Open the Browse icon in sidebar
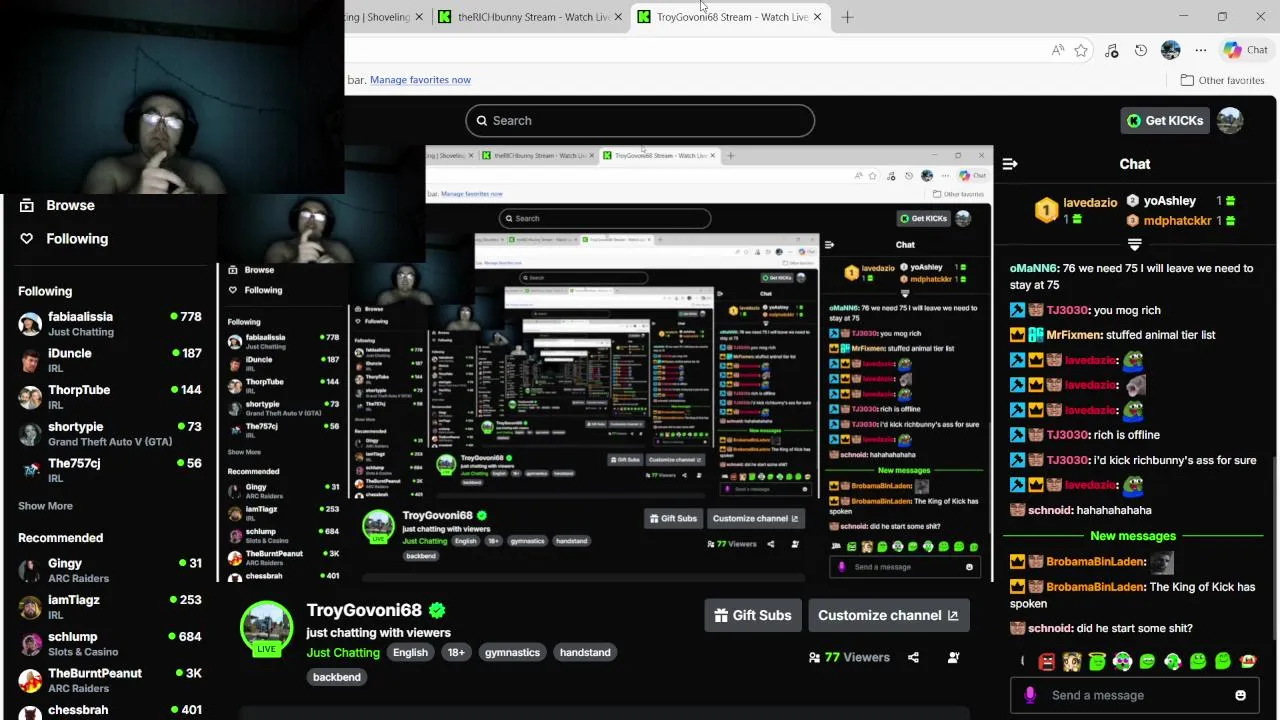1280x720 pixels. 27,205
